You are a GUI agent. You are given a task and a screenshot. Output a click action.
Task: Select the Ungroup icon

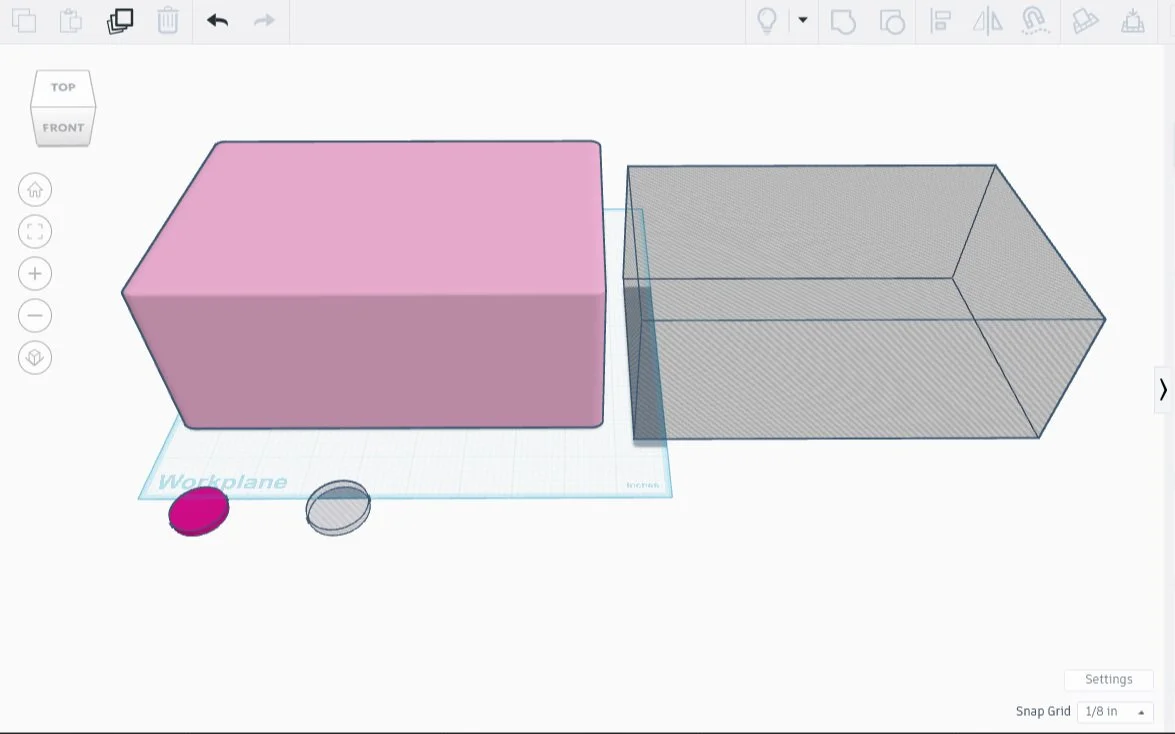pos(892,21)
